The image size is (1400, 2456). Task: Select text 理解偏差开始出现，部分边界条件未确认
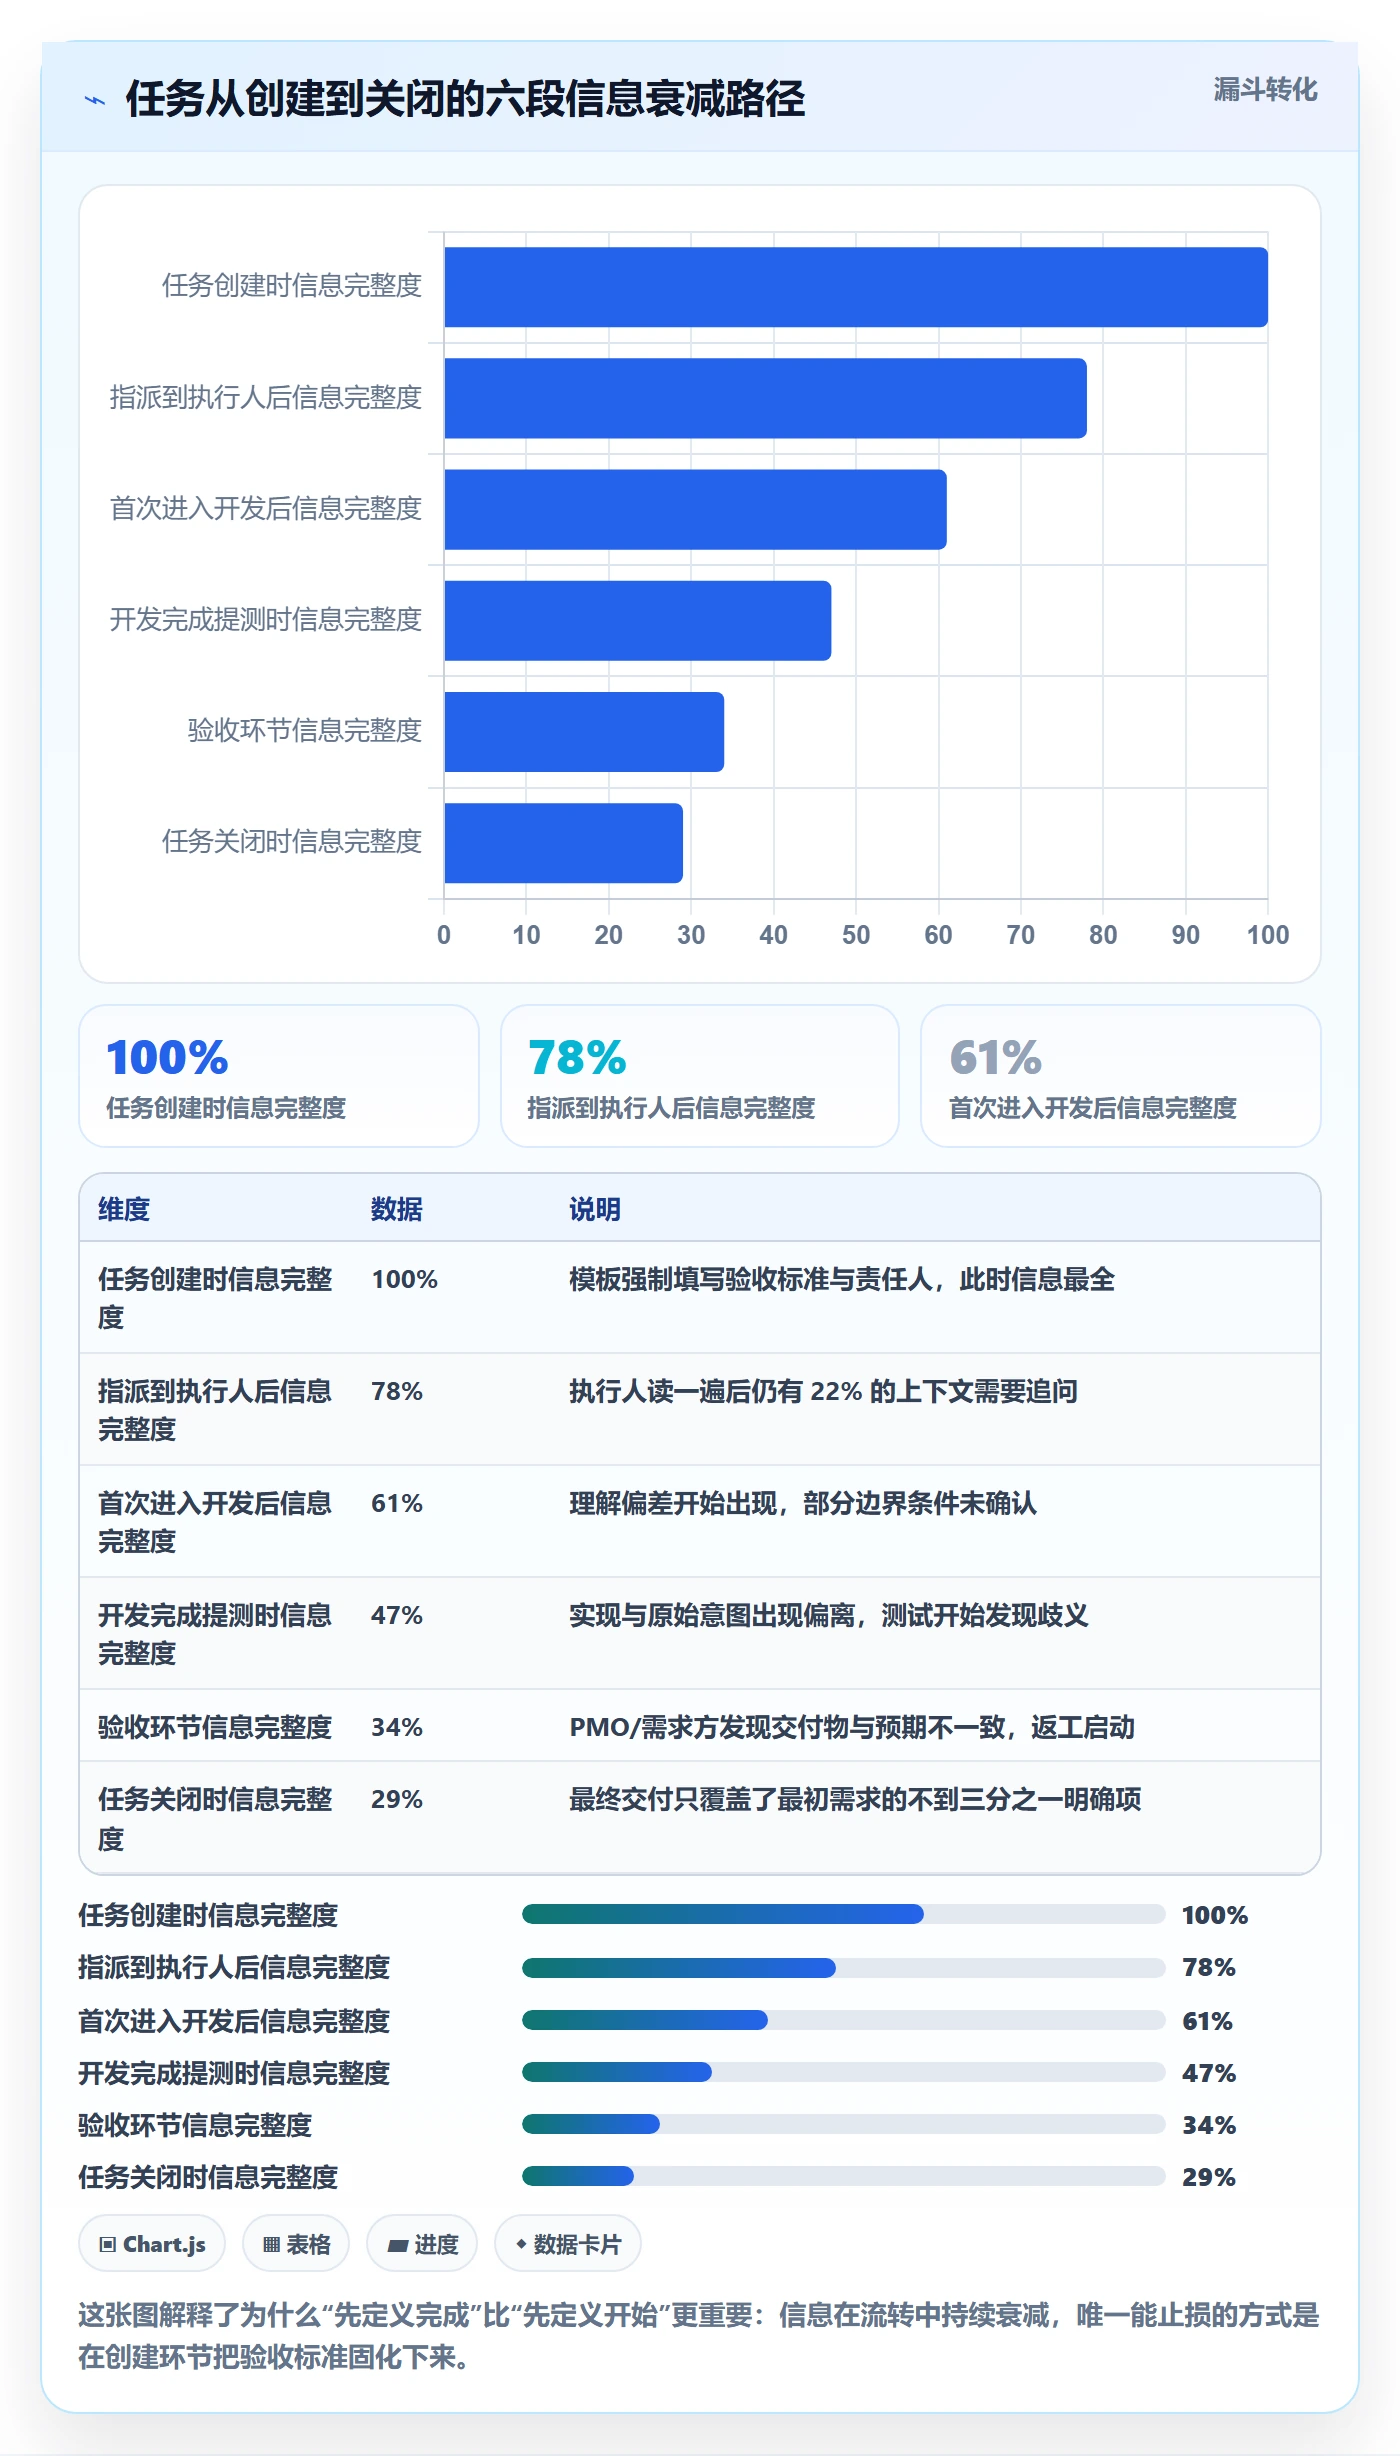point(803,1503)
